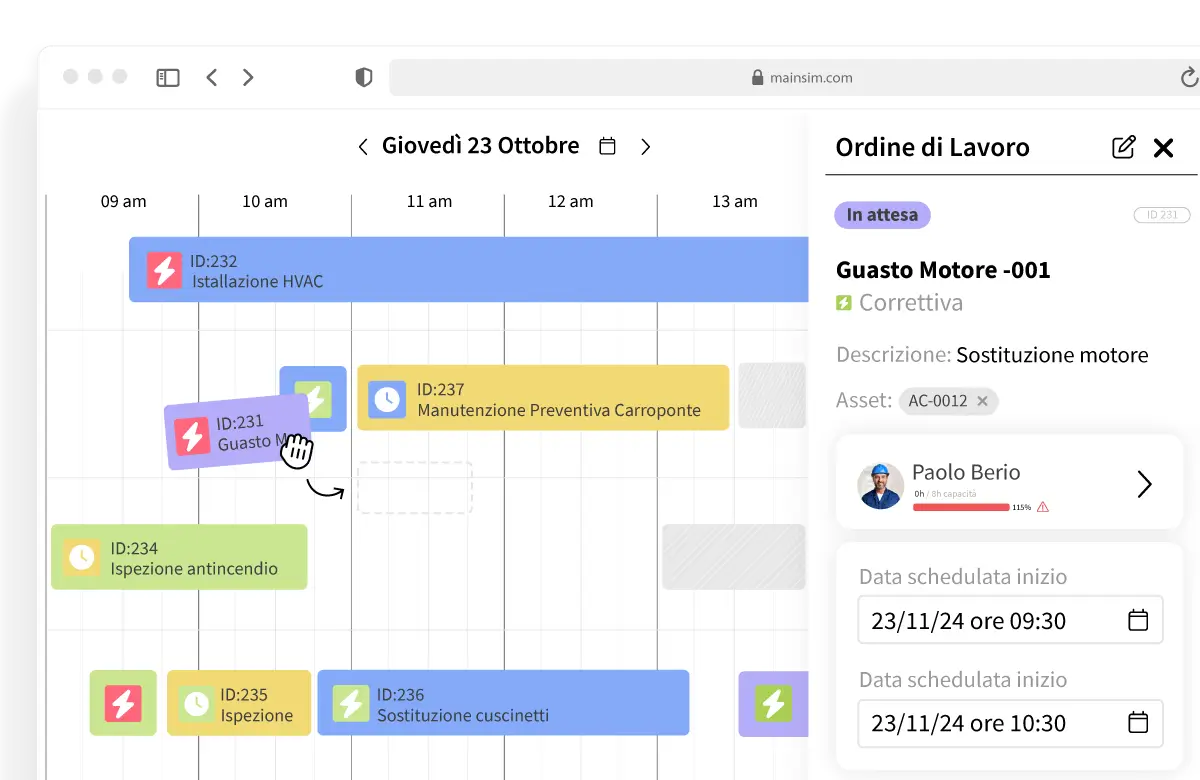Go back with the browser back arrow
This screenshot has width=1200, height=780.
pyautogui.click(x=211, y=77)
